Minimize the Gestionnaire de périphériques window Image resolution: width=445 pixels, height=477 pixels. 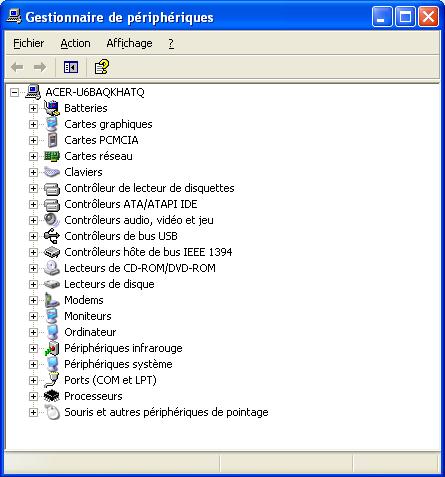(x=382, y=16)
